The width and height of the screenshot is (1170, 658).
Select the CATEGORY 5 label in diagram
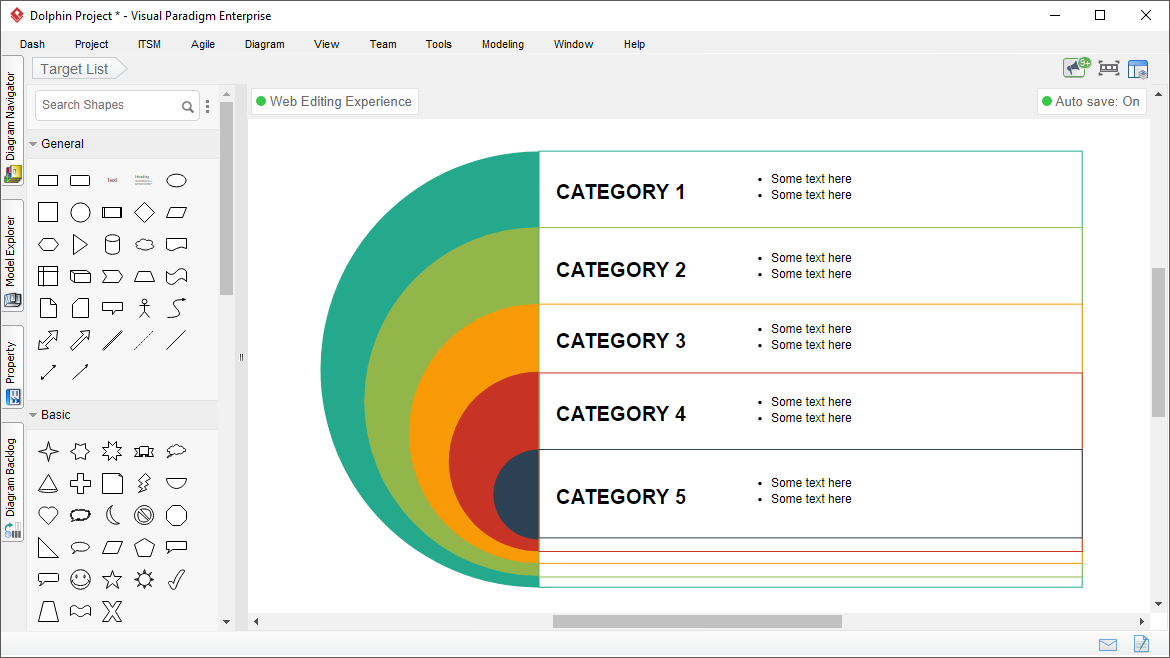point(620,497)
